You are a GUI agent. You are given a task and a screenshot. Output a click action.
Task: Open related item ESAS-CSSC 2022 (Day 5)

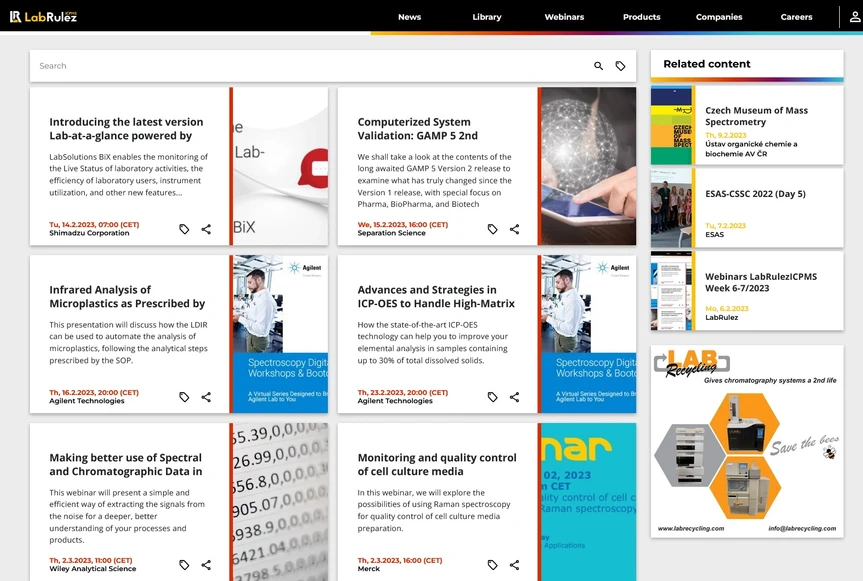pyautogui.click(x=755, y=194)
